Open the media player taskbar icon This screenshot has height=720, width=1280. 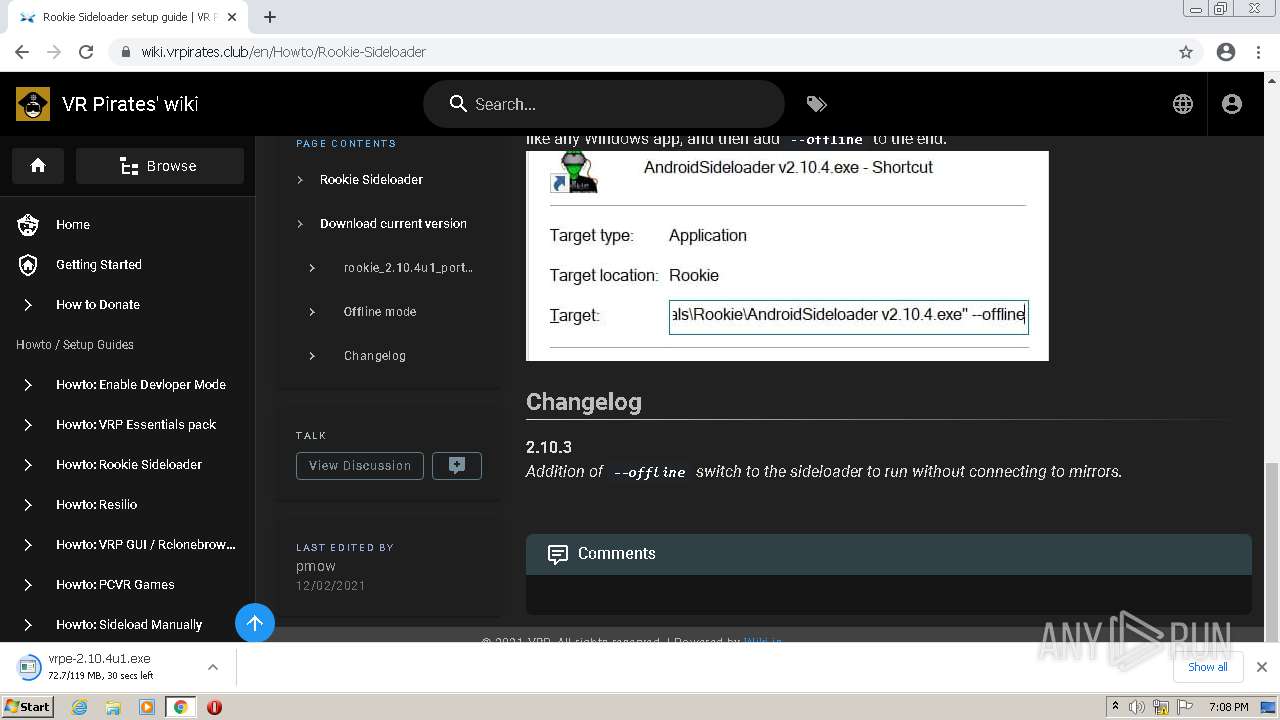coord(147,707)
